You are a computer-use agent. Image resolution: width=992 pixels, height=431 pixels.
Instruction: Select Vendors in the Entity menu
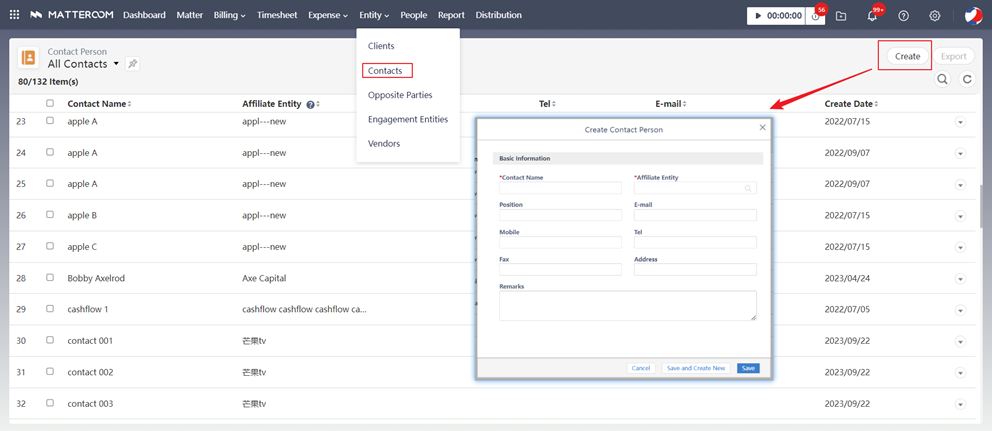tap(384, 144)
